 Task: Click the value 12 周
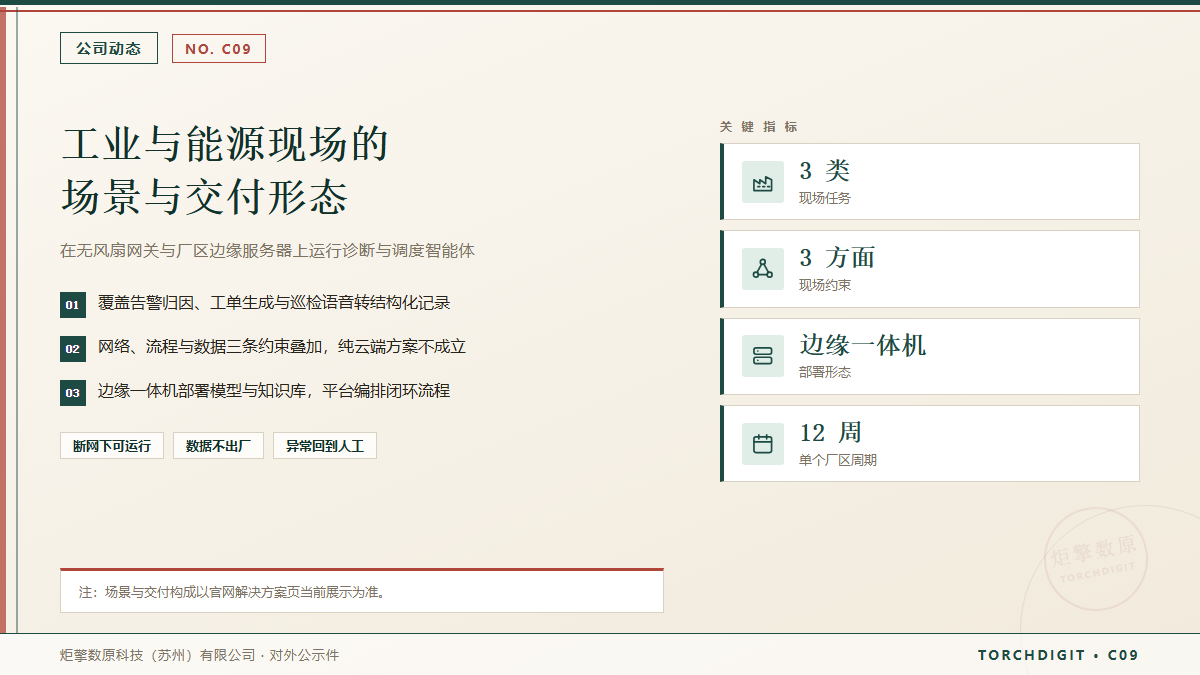[831, 433]
